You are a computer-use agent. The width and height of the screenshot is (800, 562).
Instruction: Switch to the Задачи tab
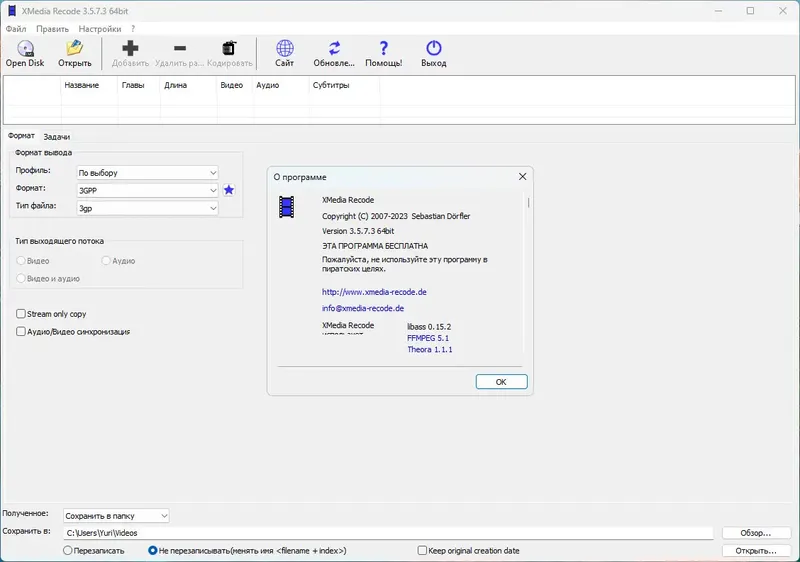[x=57, y=137]
